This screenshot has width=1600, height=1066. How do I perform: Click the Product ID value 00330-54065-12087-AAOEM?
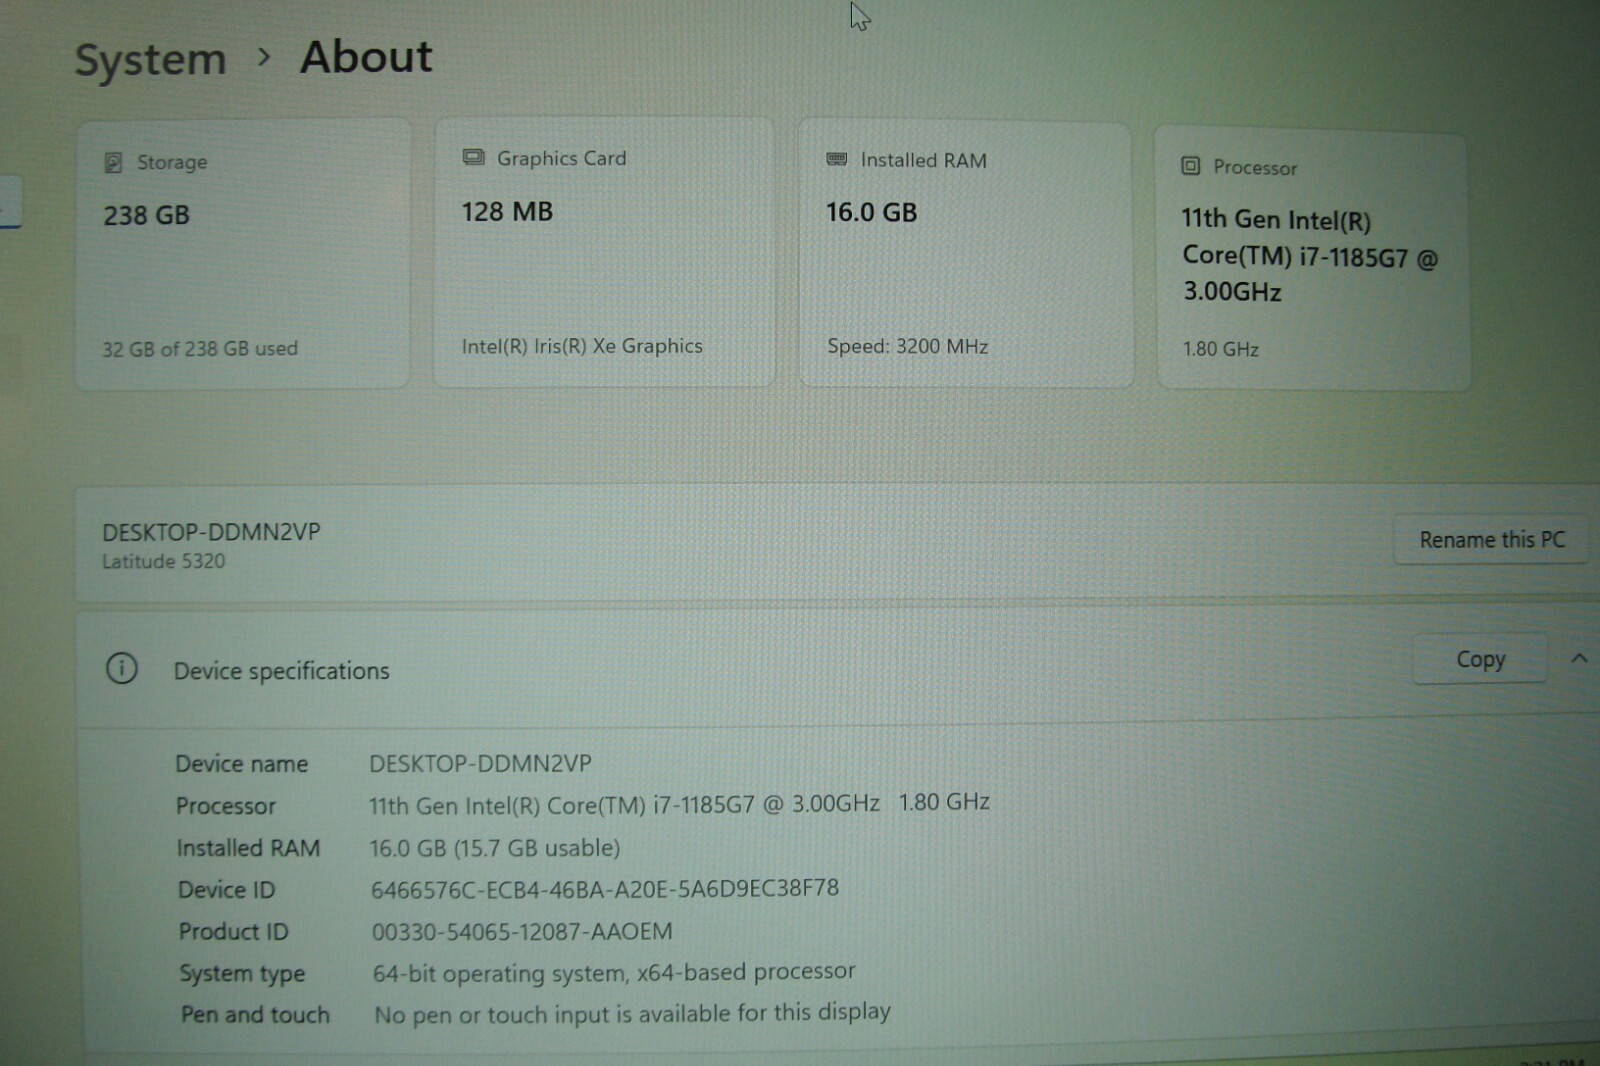[x=522, y=931]
